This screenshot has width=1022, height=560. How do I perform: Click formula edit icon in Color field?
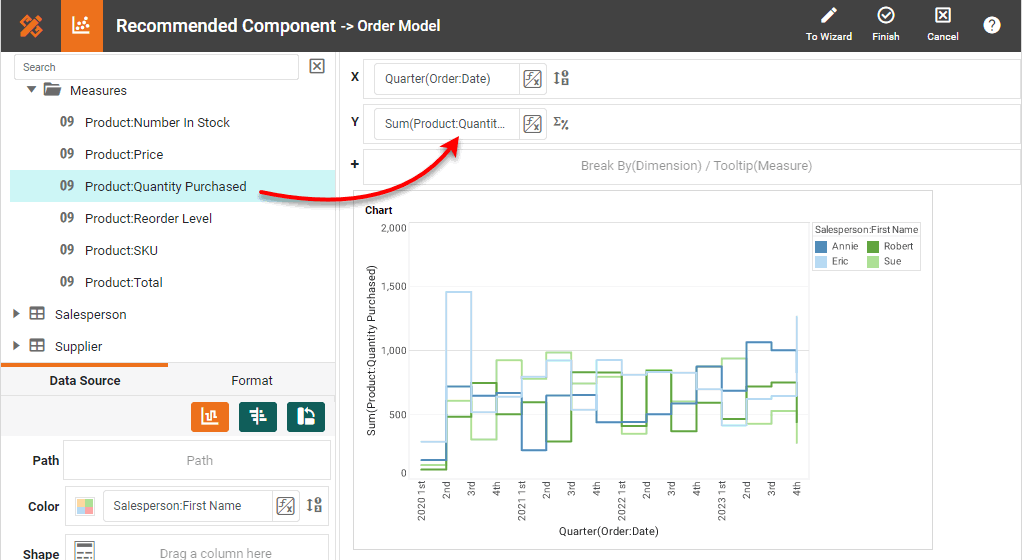click(x=286, y=506)
